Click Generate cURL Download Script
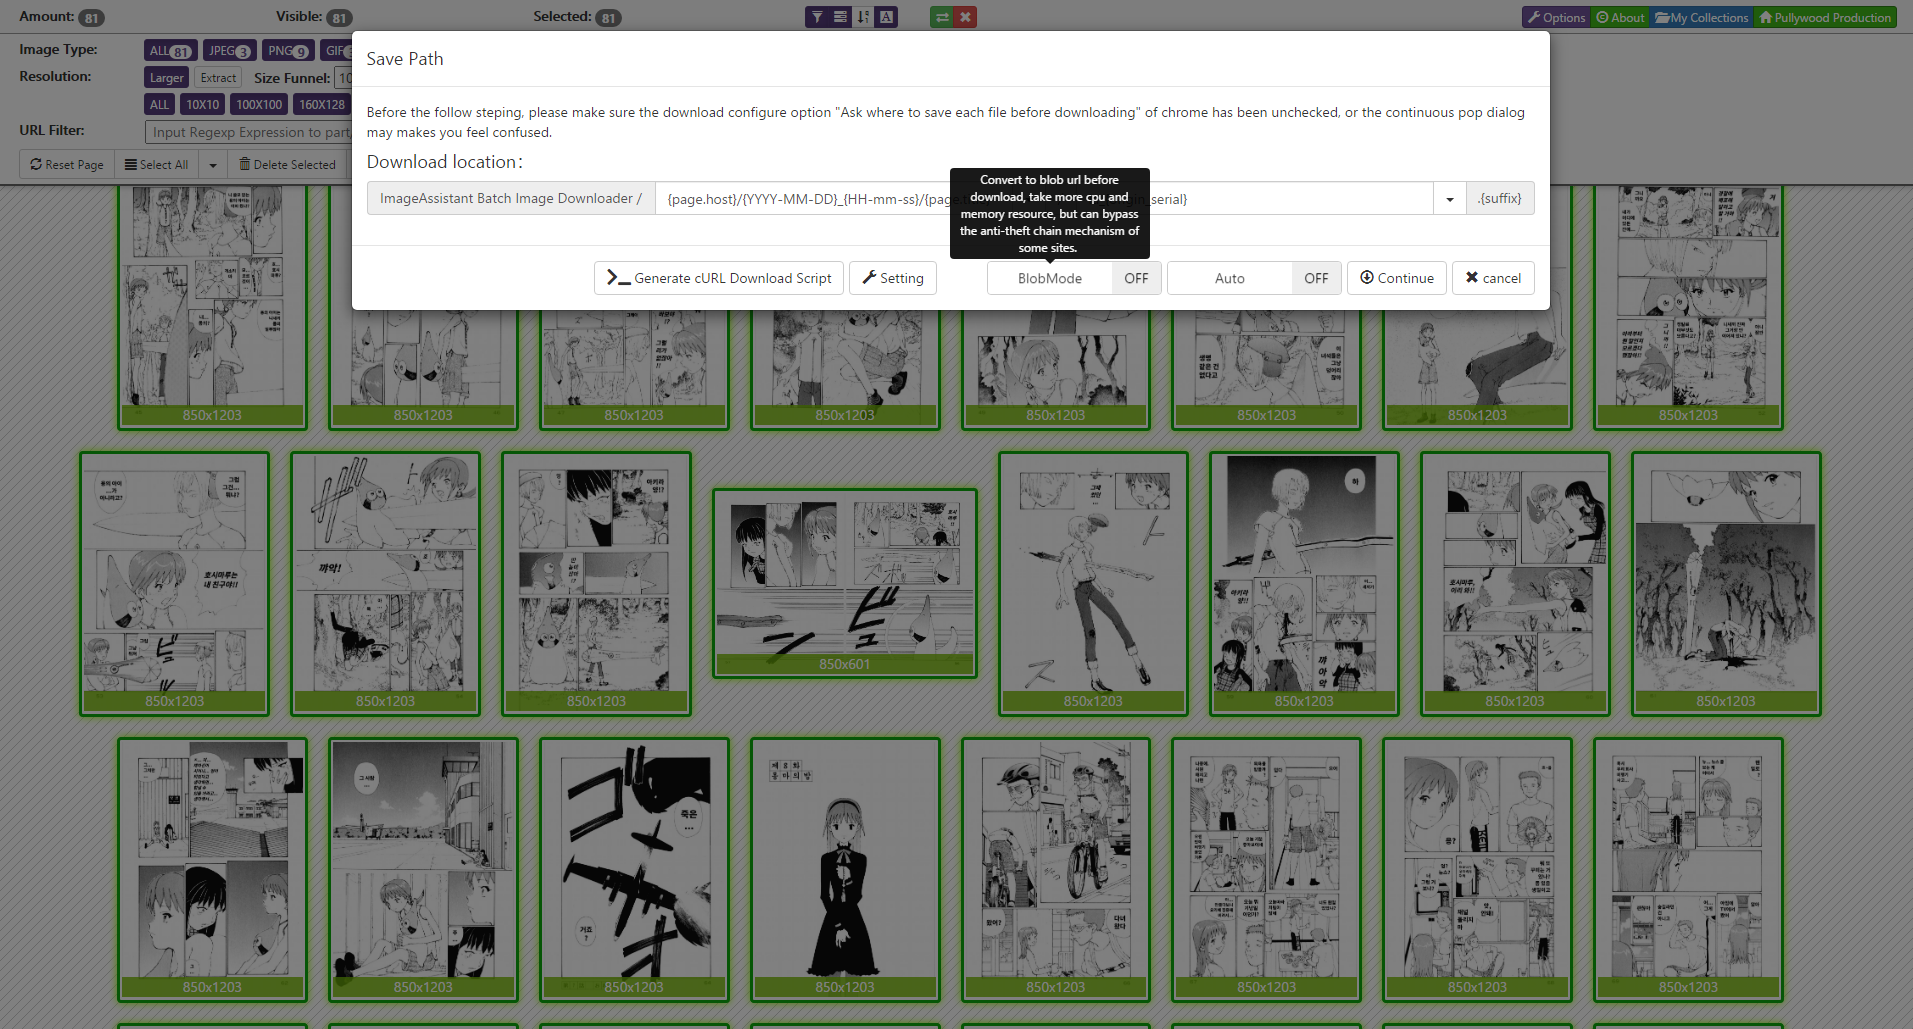The image size is (1913, 1029). click(719, 278)
